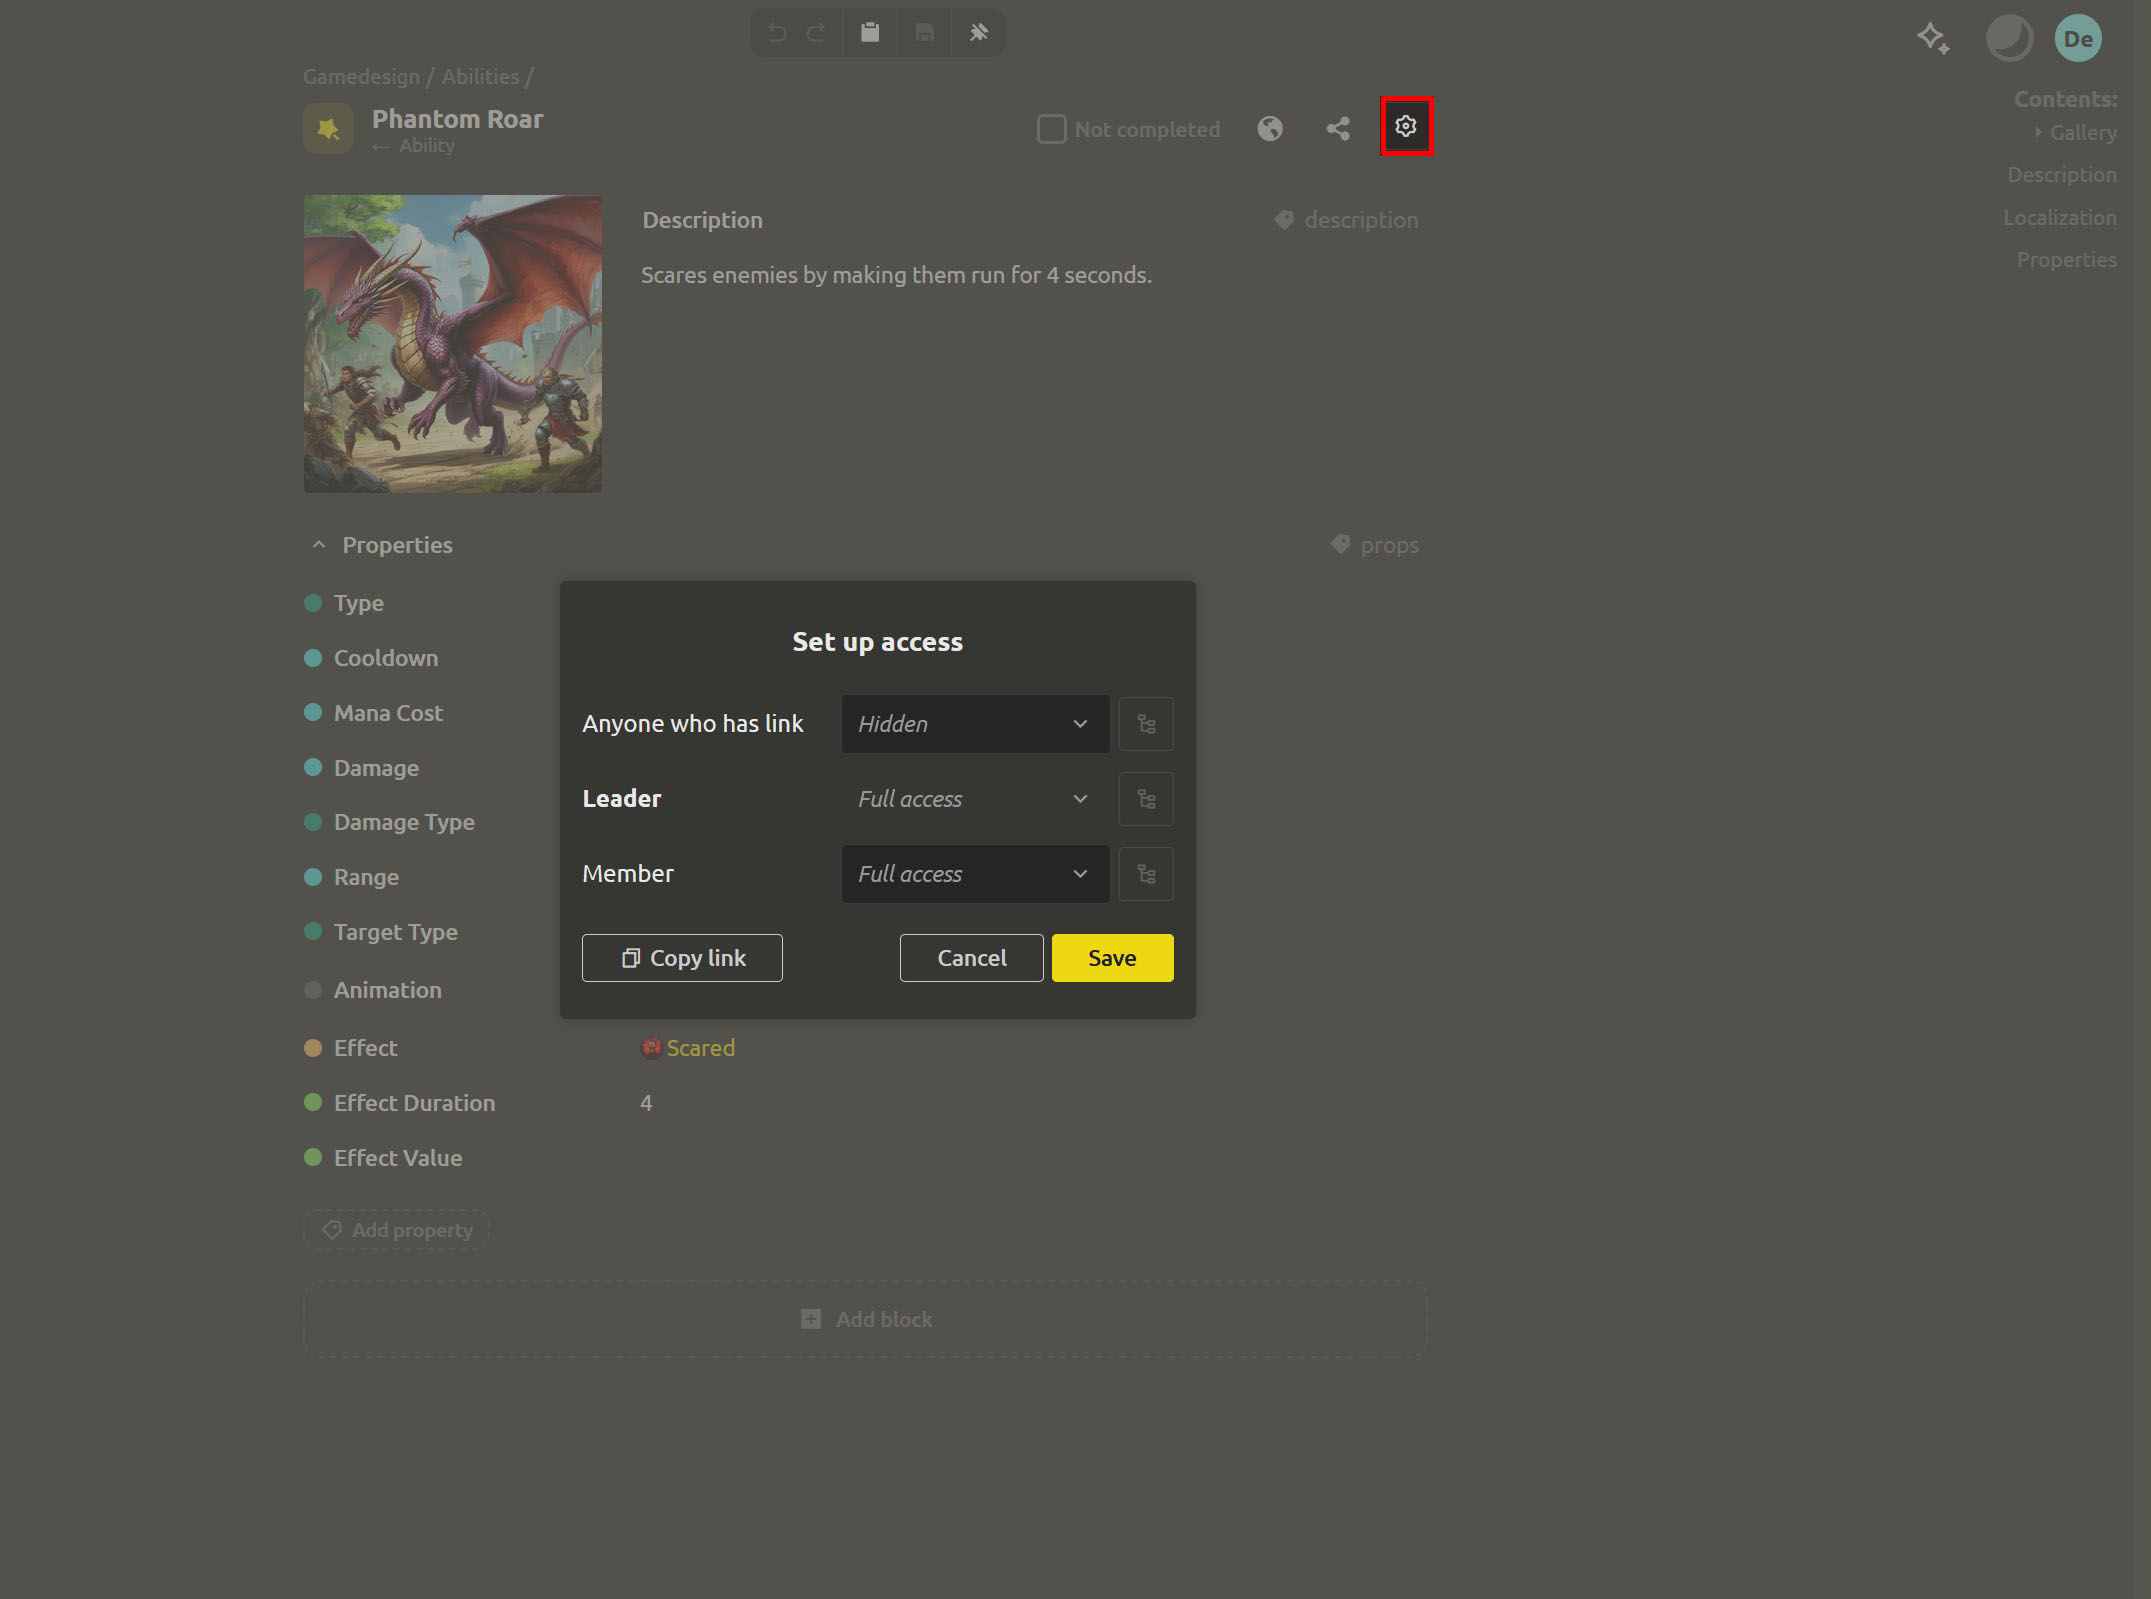Open the Member Full access dropdown
The height and width of the screenshot is (1599, 2151).
coord(975,874)
